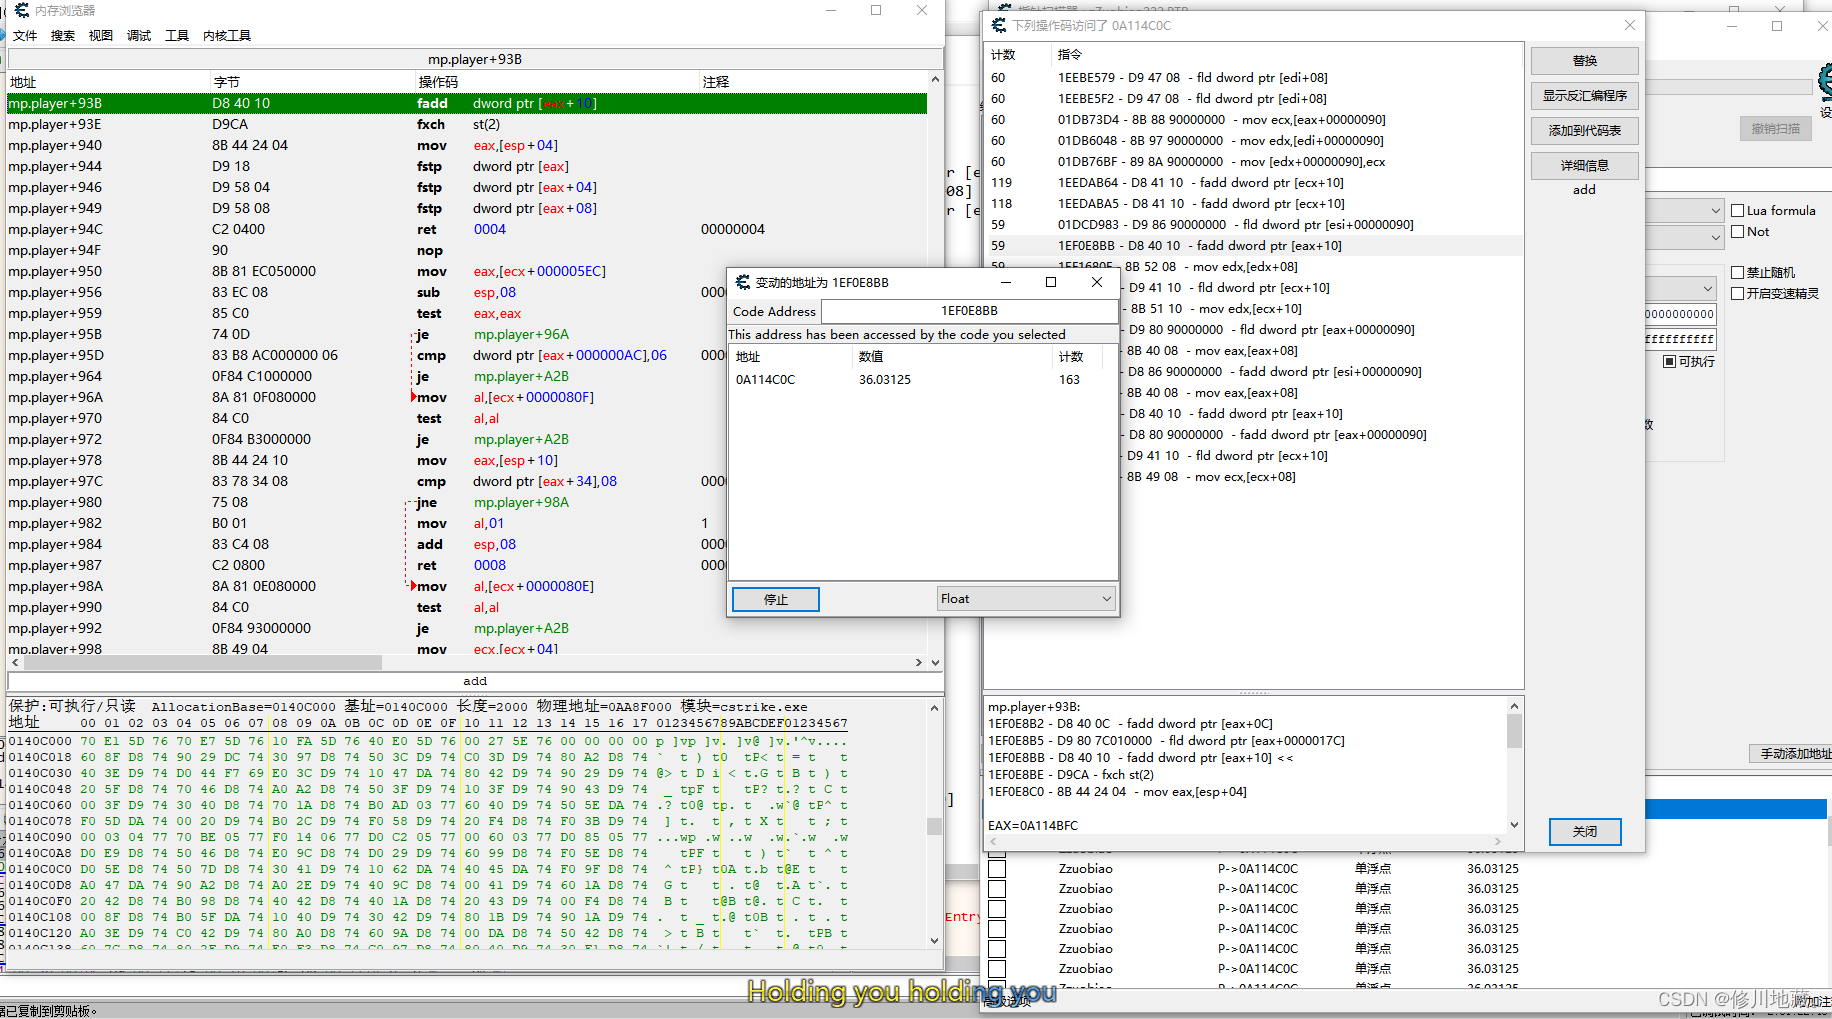Click the hex dump scroll down arrow
This screenshot has width=1832, height=1019.
[935, 940]
